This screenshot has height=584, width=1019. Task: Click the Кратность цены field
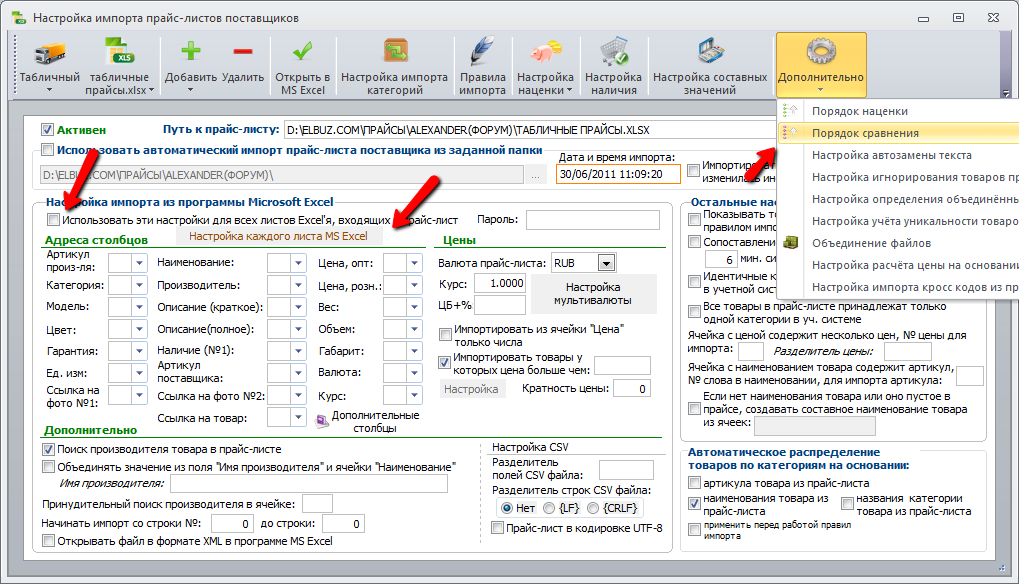[632, 388]
